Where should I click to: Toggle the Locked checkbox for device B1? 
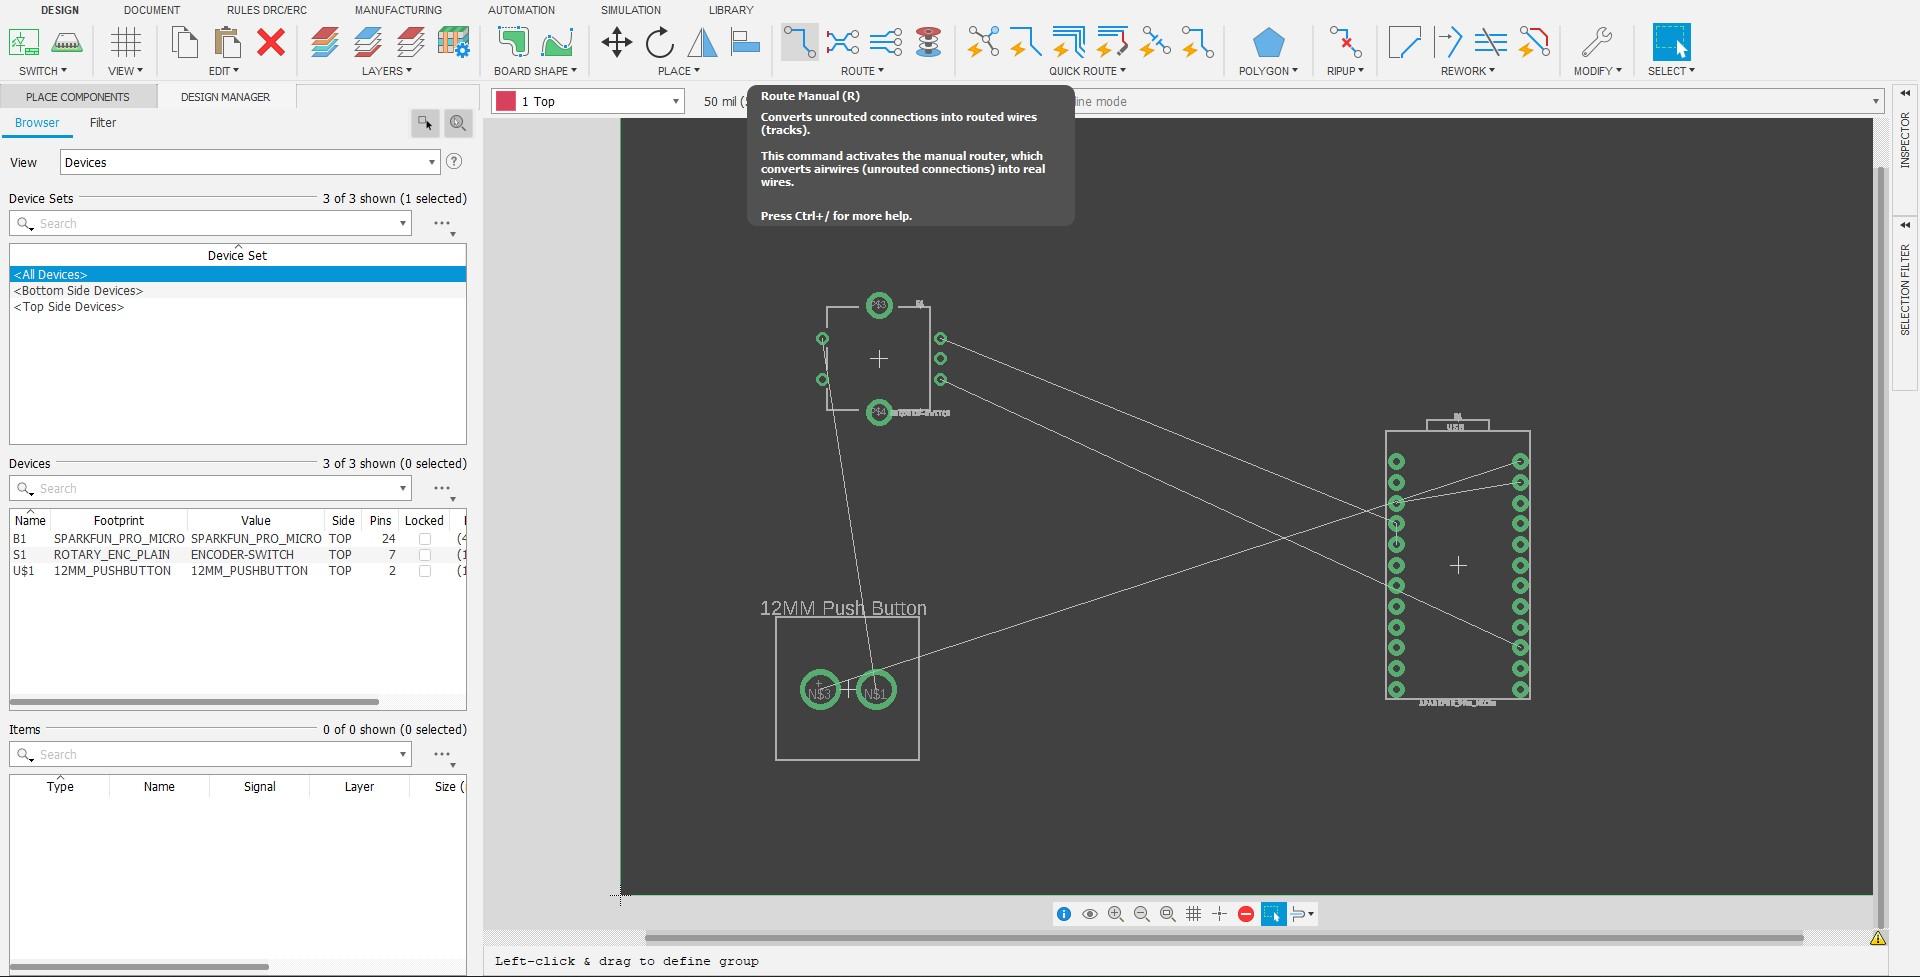click(425, 538)
